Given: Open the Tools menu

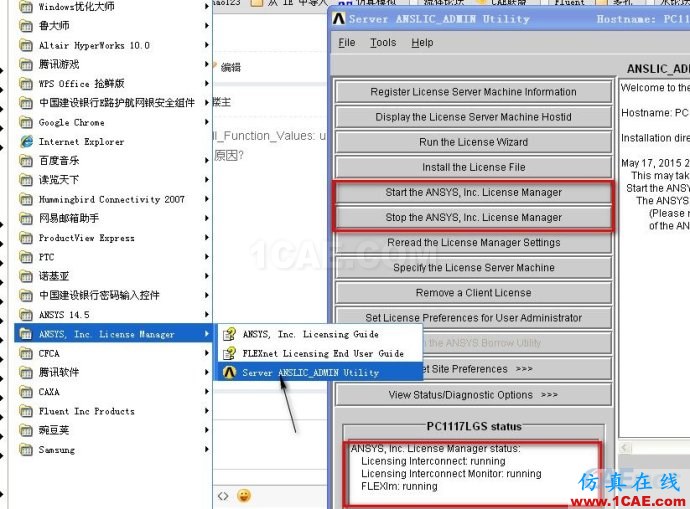Looking at the screenshot, I should (x=383, y=43).
